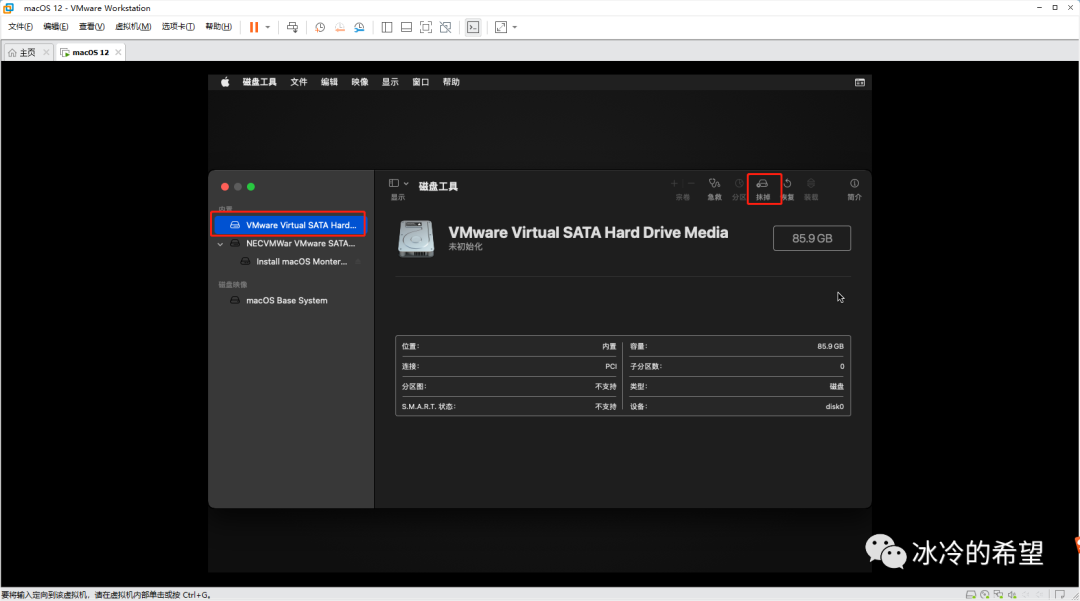Viewport: 1080px width, 601px height.
Task: Click the sound card status icon in VMware status bar
Action: [x=1012, y=595]
